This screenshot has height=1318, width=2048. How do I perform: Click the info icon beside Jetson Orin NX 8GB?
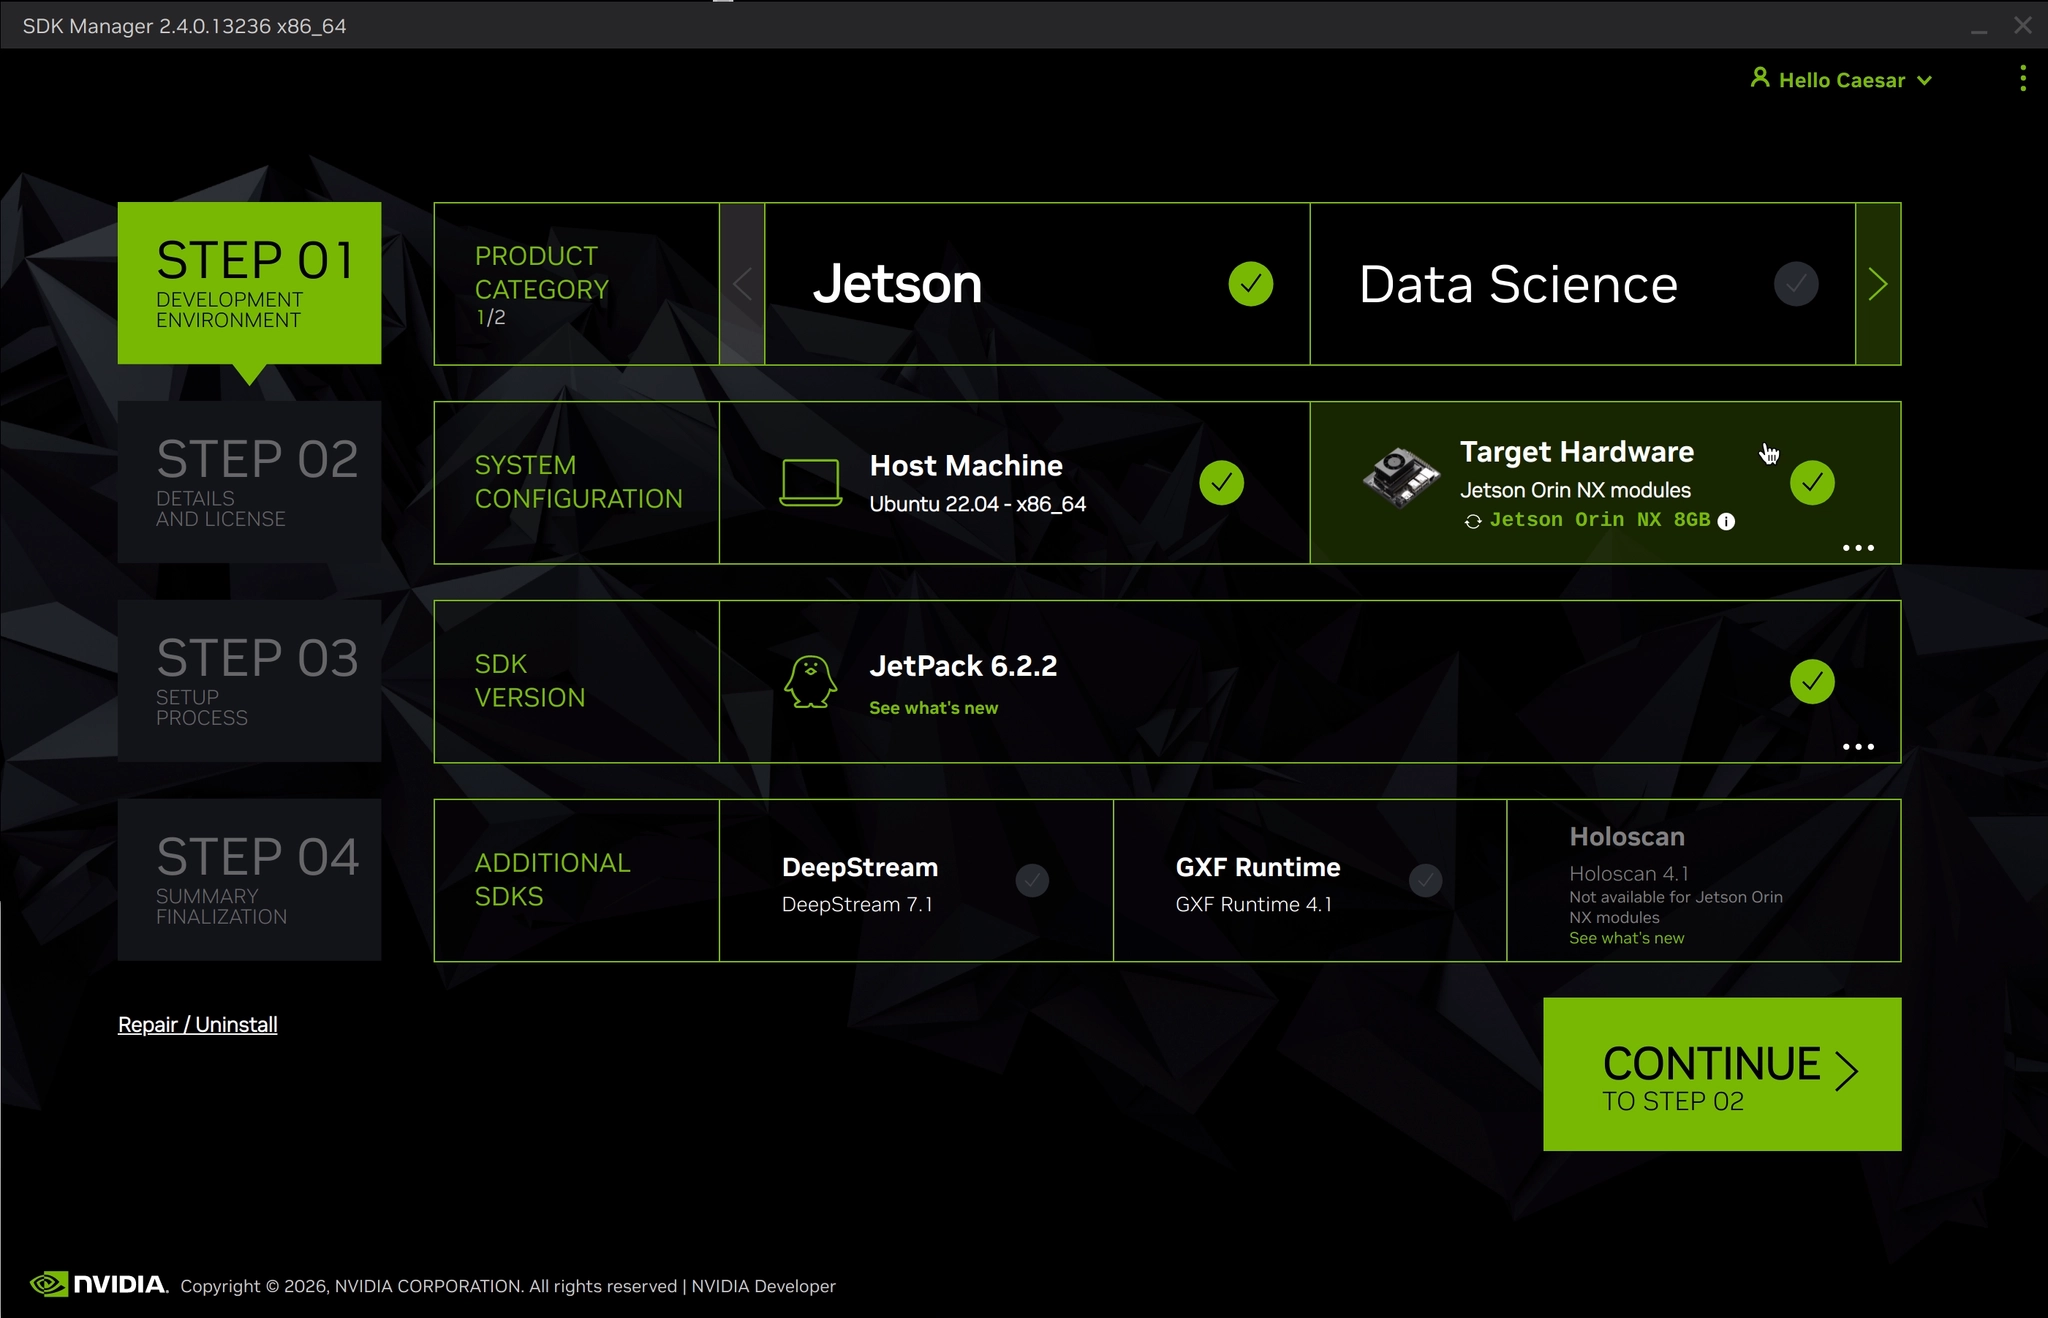(1726, 521)
